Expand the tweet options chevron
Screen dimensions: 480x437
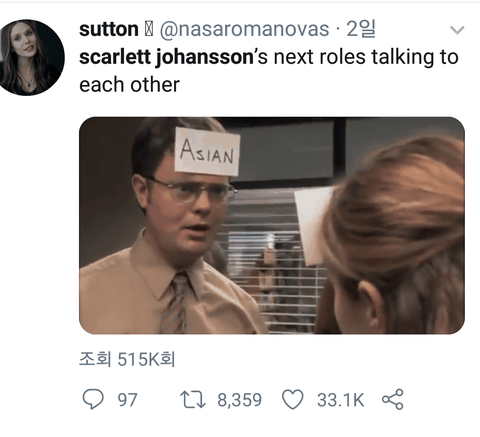click(457, 30)
